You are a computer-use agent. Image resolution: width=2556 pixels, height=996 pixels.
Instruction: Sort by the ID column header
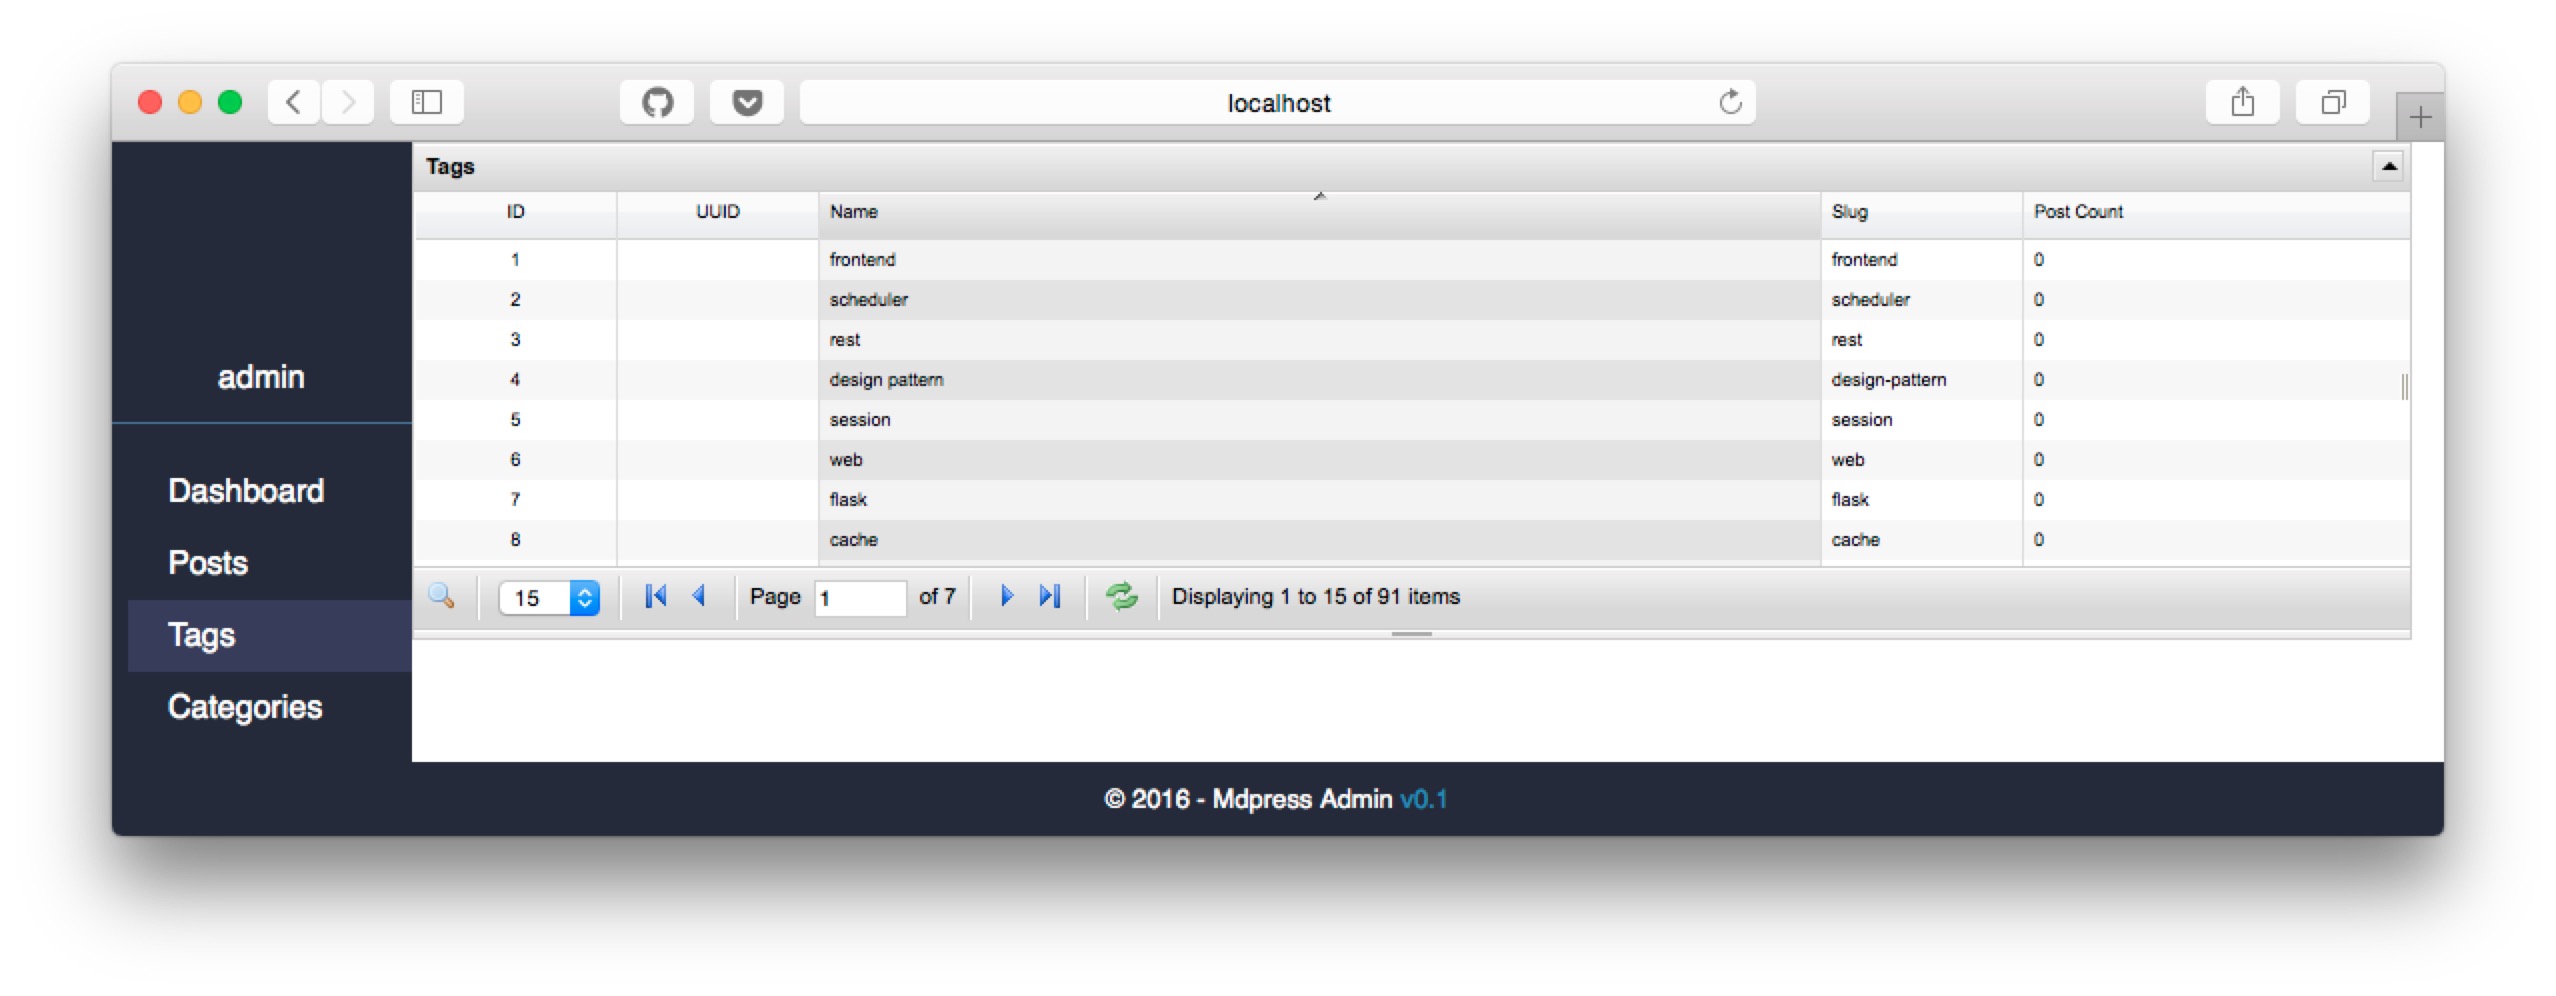tap(515, 212)
